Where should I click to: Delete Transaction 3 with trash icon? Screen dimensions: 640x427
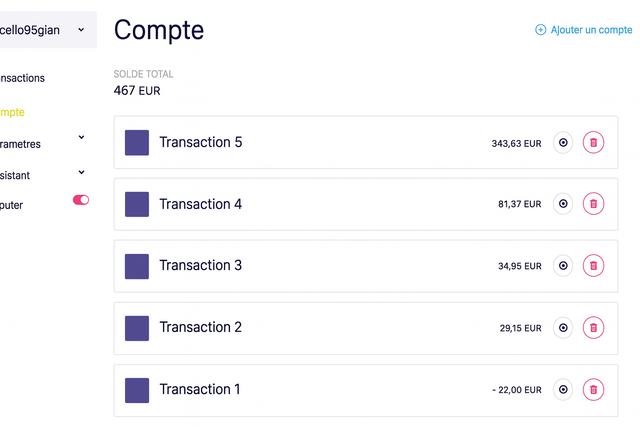pos(593,266)
